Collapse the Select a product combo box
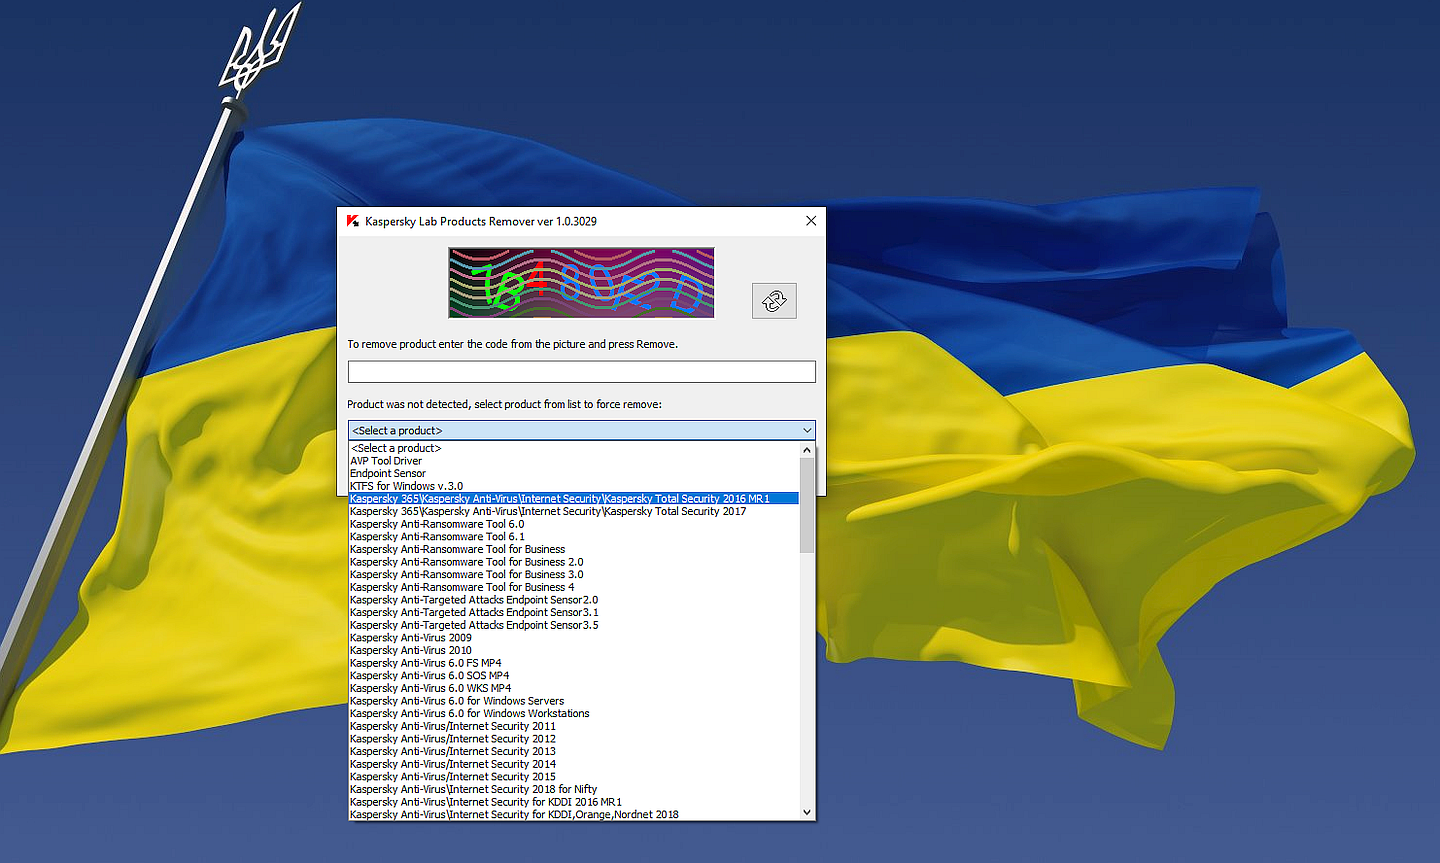 click(807, 431)
